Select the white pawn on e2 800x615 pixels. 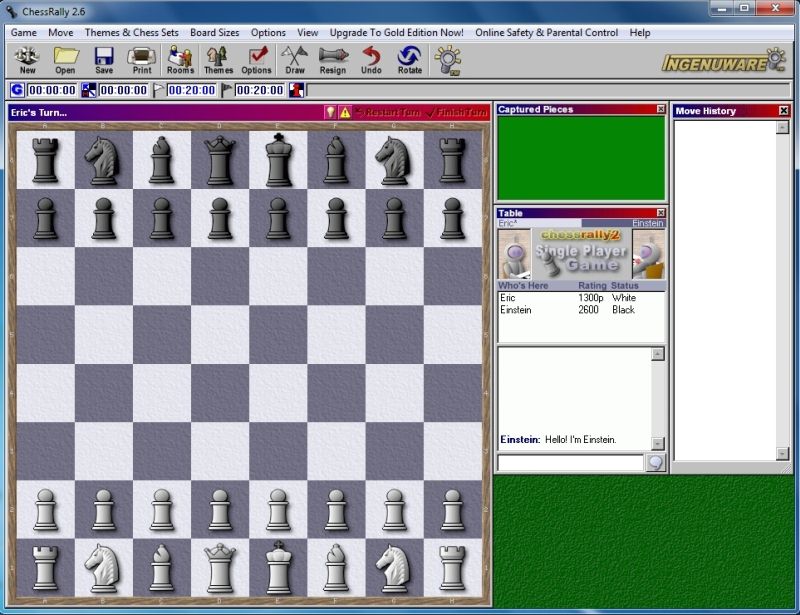pyautogui.click(x=278, y=509)
